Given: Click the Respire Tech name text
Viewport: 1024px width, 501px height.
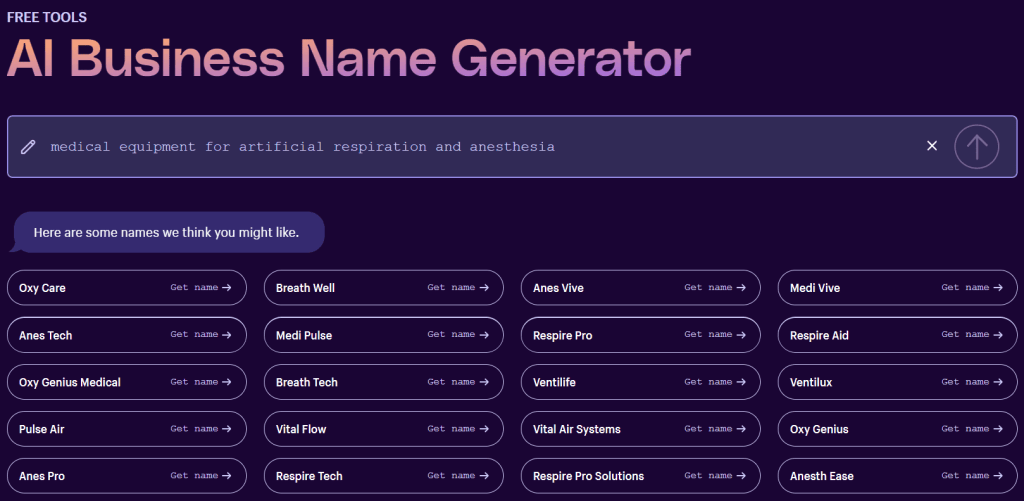Looking at the screenshot, I should coord(309,476).
